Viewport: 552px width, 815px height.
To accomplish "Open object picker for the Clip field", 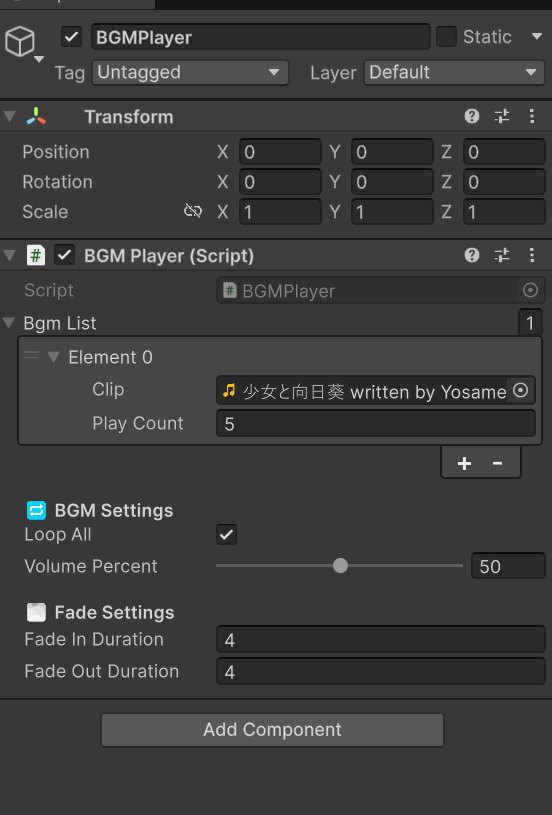I will tap(521, 390).
